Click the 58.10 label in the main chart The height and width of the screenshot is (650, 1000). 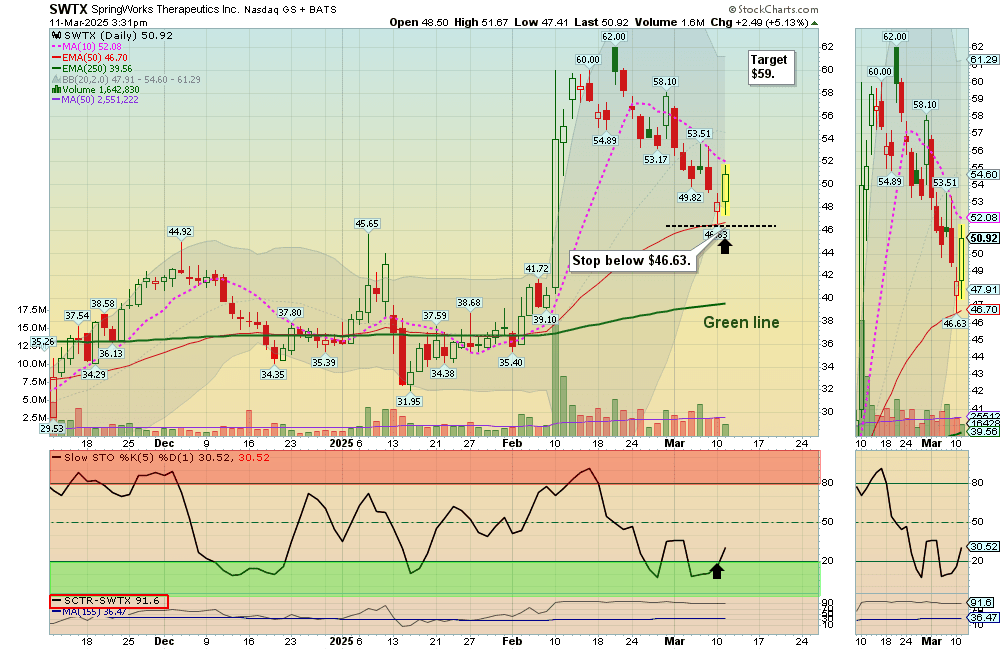(x=665, y=81)
